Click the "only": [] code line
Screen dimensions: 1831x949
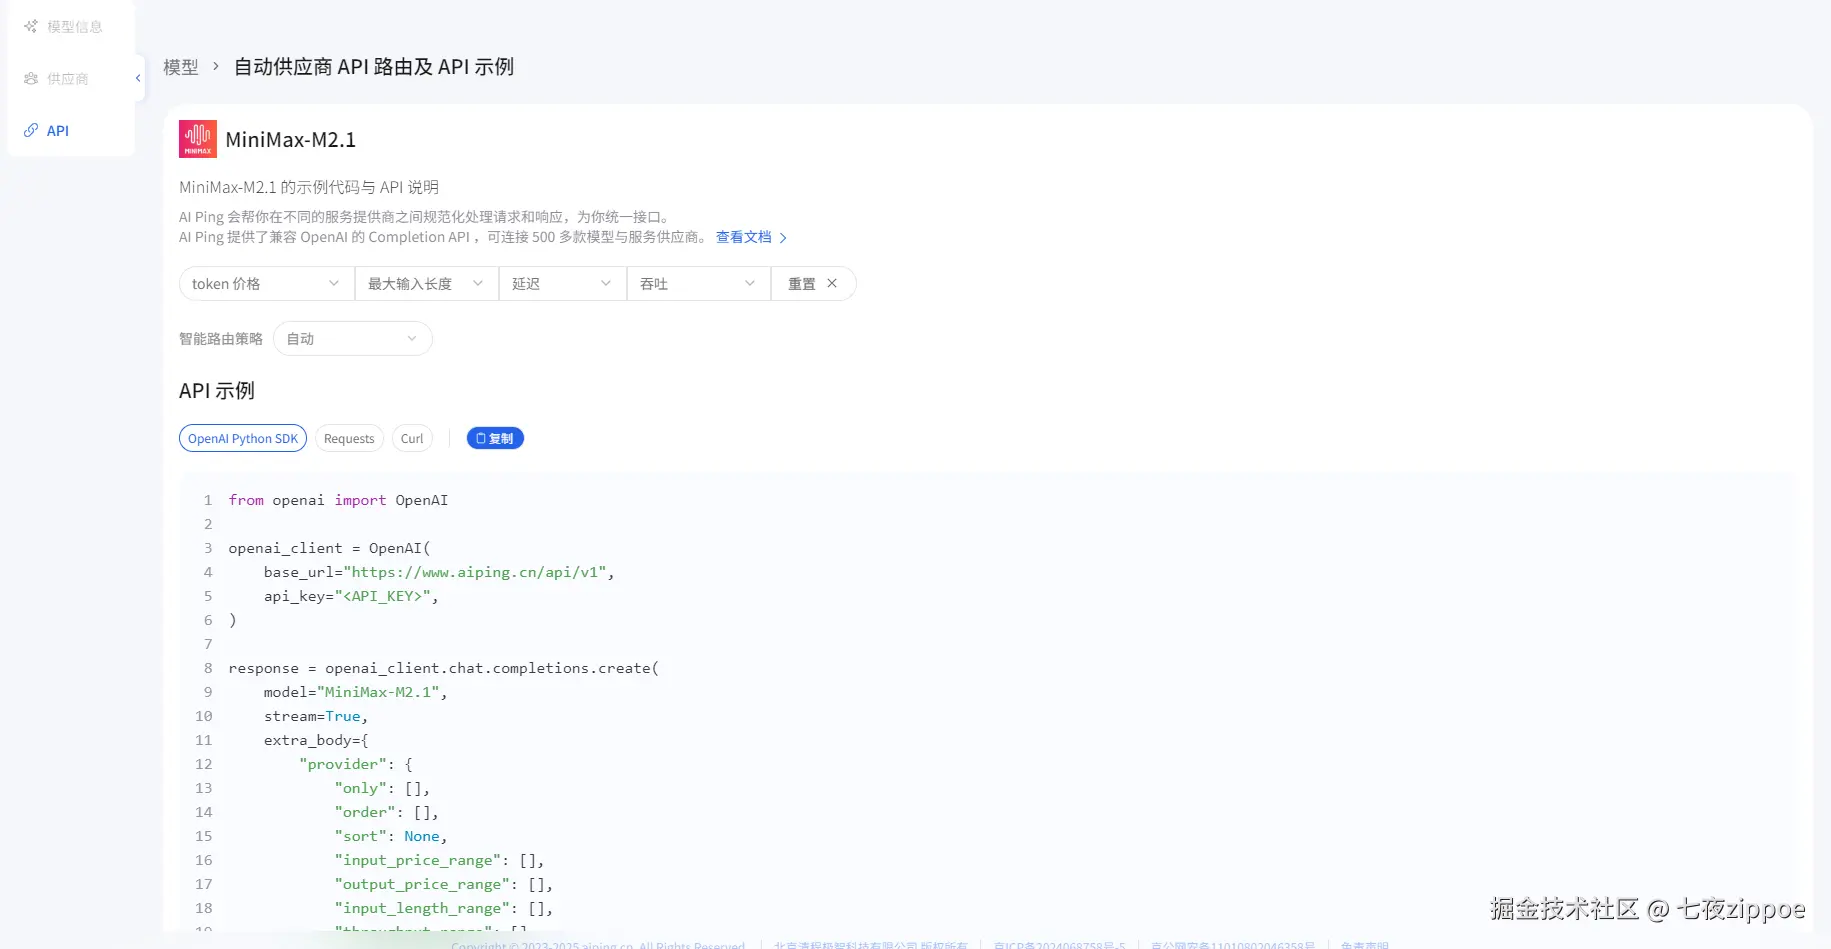point(382,788)
